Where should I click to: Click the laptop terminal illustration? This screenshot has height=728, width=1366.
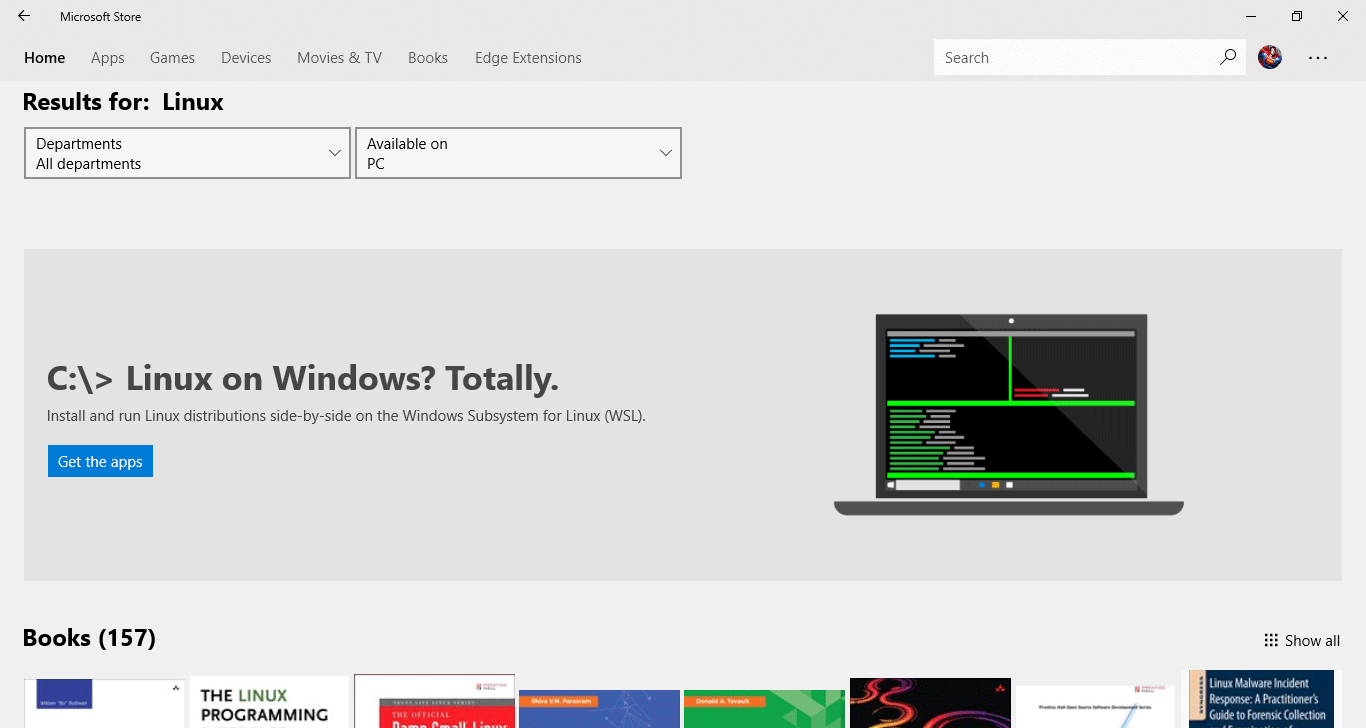point(1009,414)
